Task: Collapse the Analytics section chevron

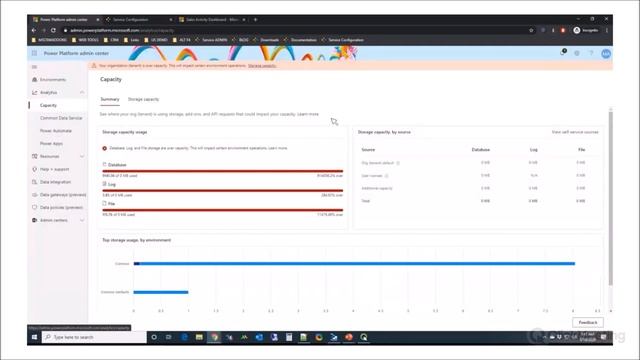Action: point(82,93)
